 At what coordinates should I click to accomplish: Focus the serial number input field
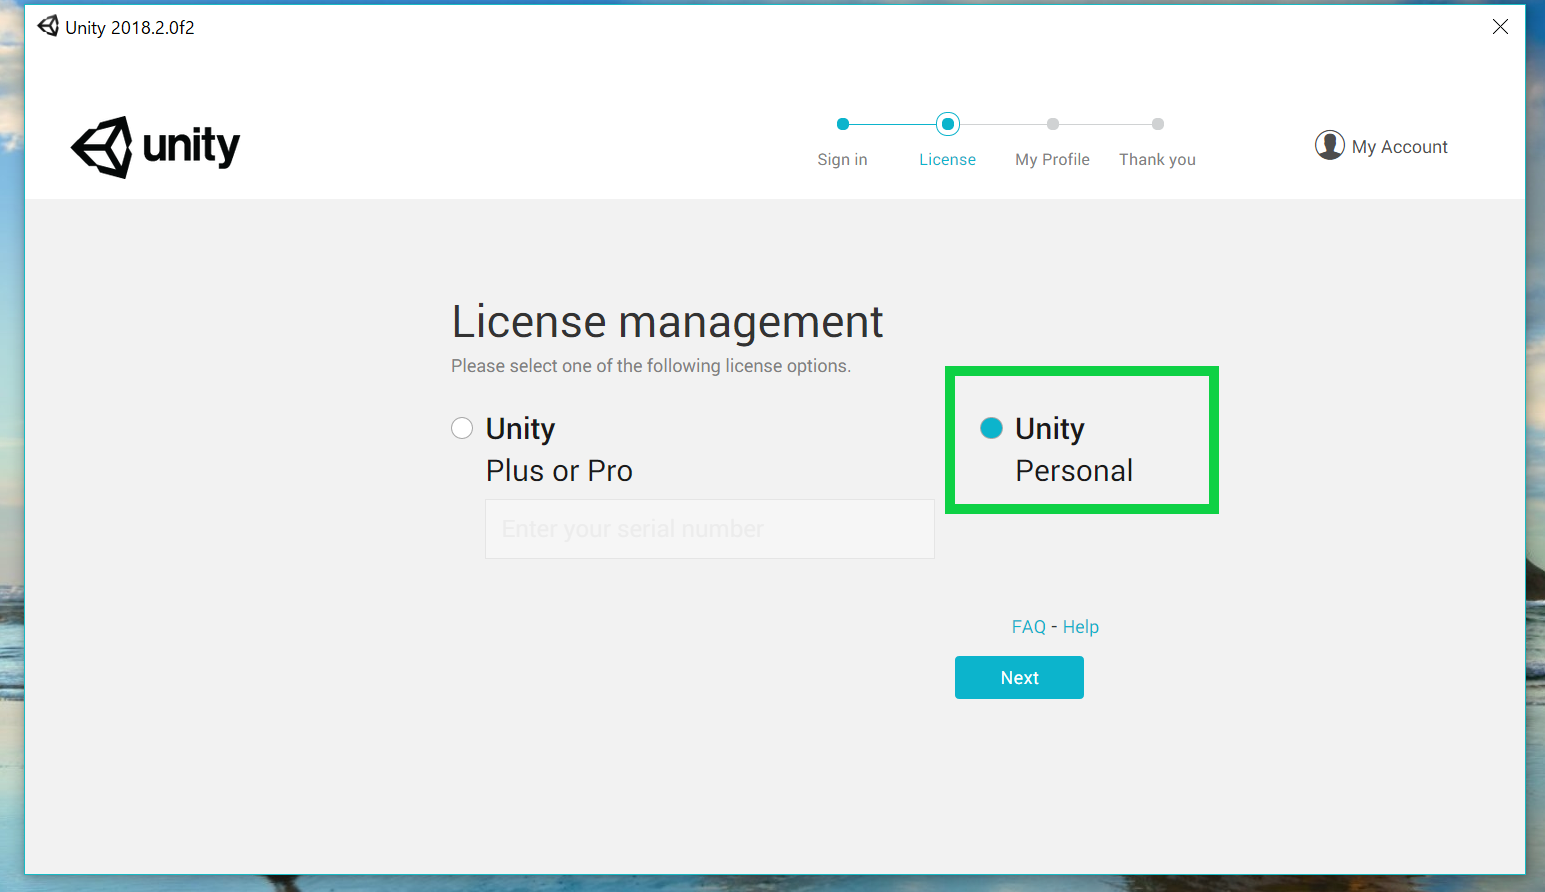[x=709, y=529]
